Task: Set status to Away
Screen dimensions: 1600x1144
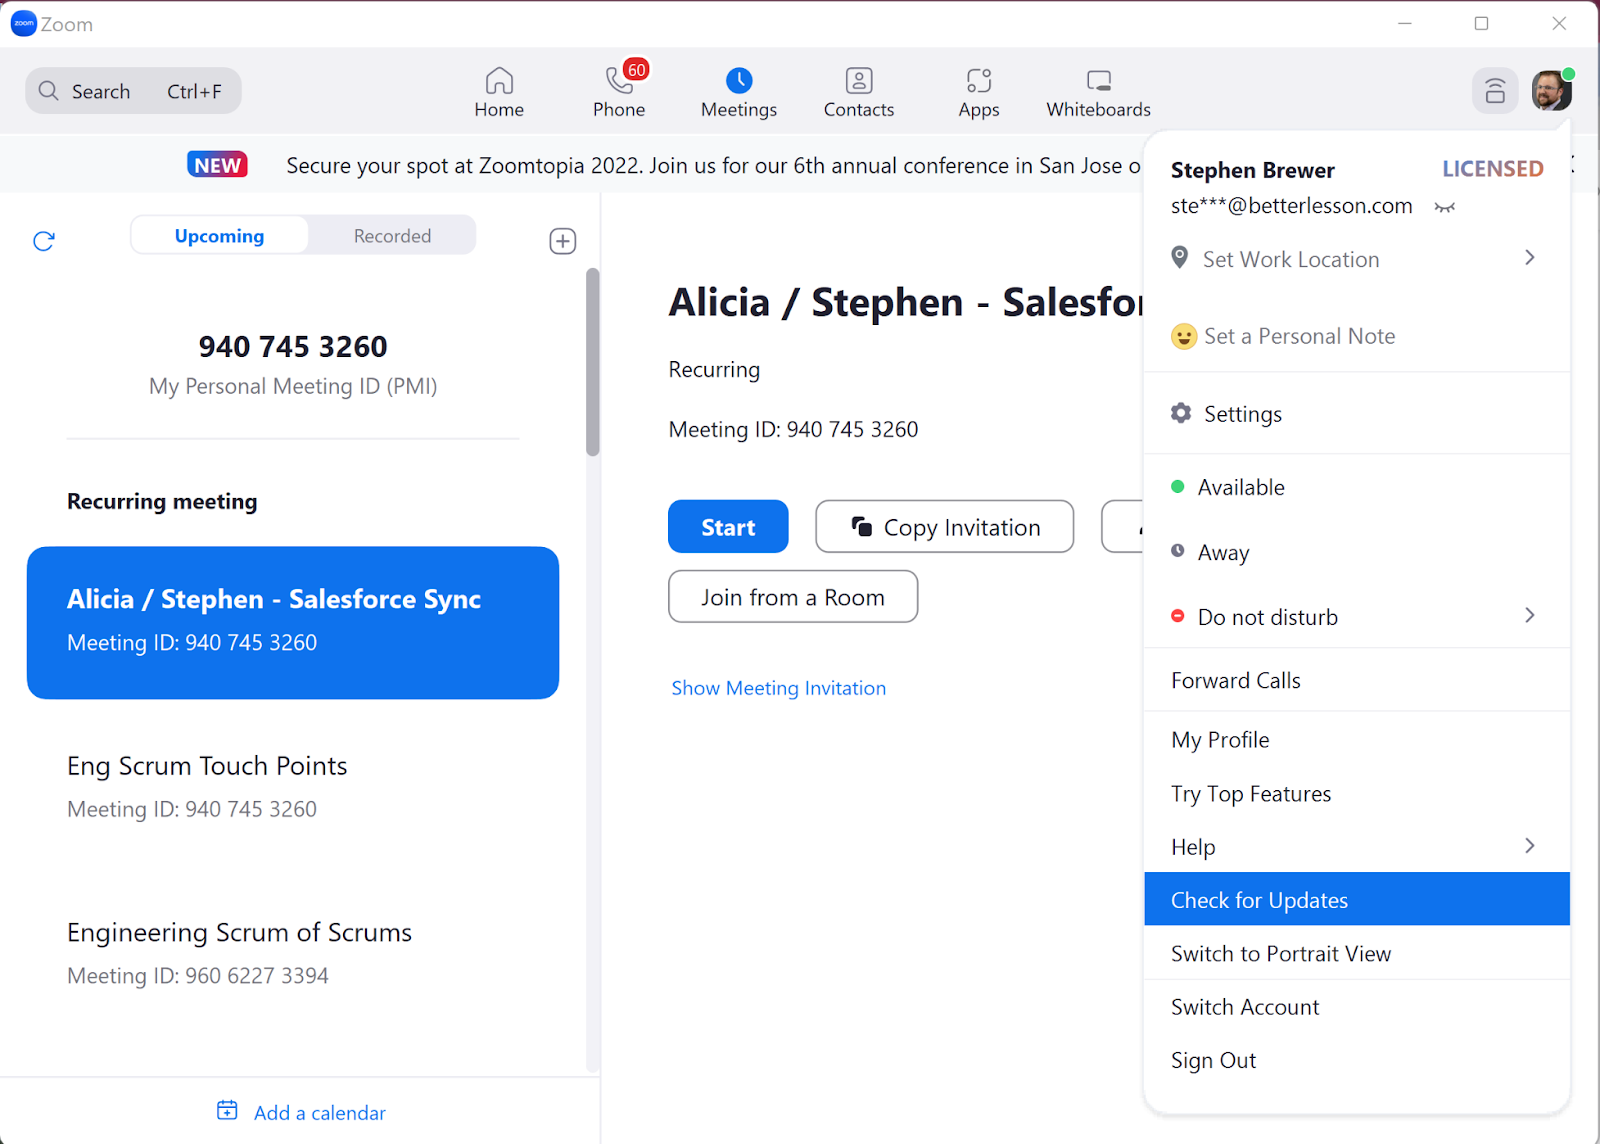Action: tap(1223, 552)
